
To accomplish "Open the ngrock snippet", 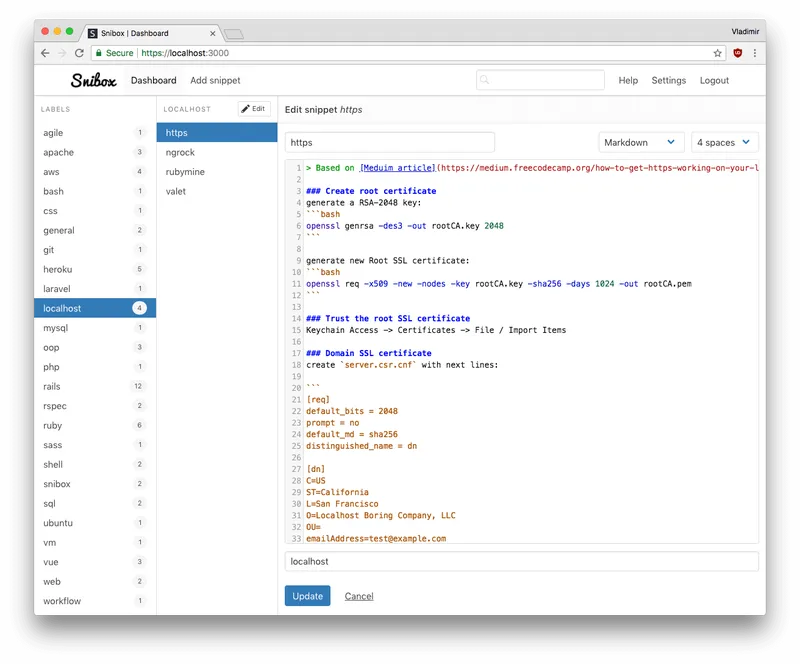I will click(x=217, y=152).
